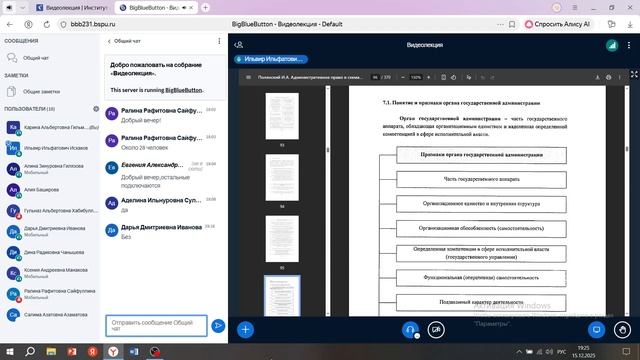Screen dimensions: 640x360
Task: Download the PDF document
Action: pos(598,77)
